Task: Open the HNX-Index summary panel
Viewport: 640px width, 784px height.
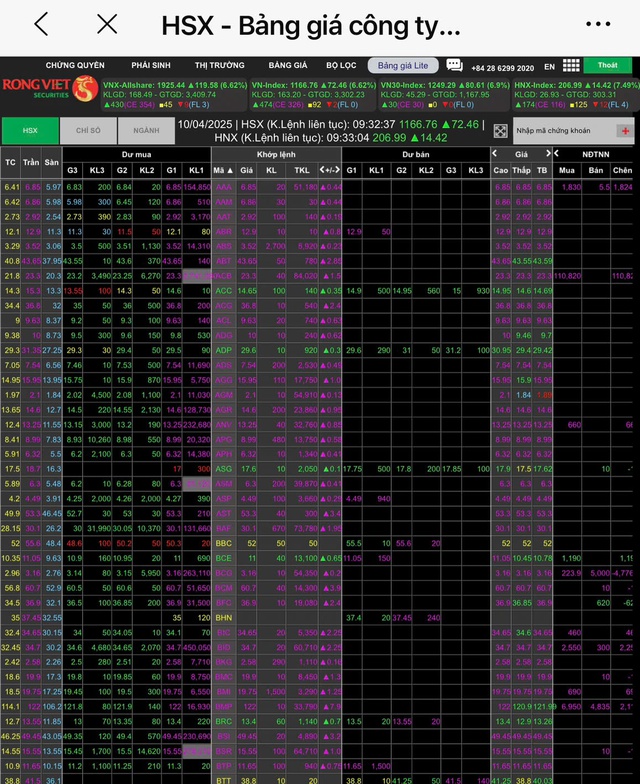Action: pyautogui.click(x=576, y=94)
